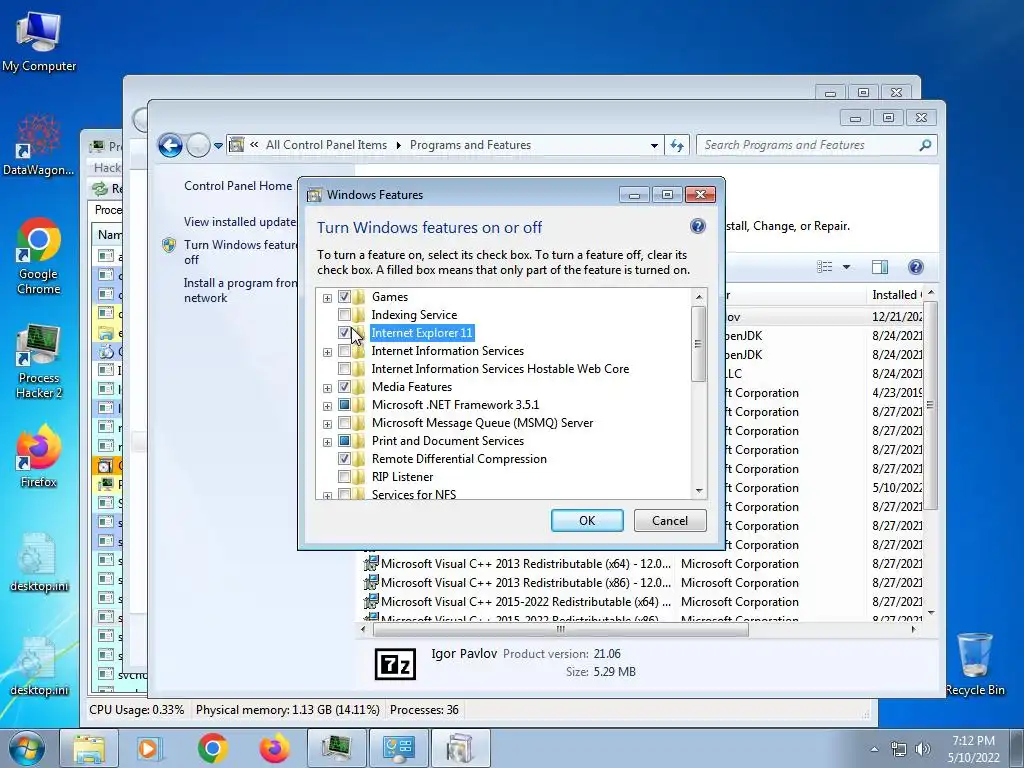Expand Internet Information Services node
The height and width of the screenshot is (768, 1024).
pos(327,352)
